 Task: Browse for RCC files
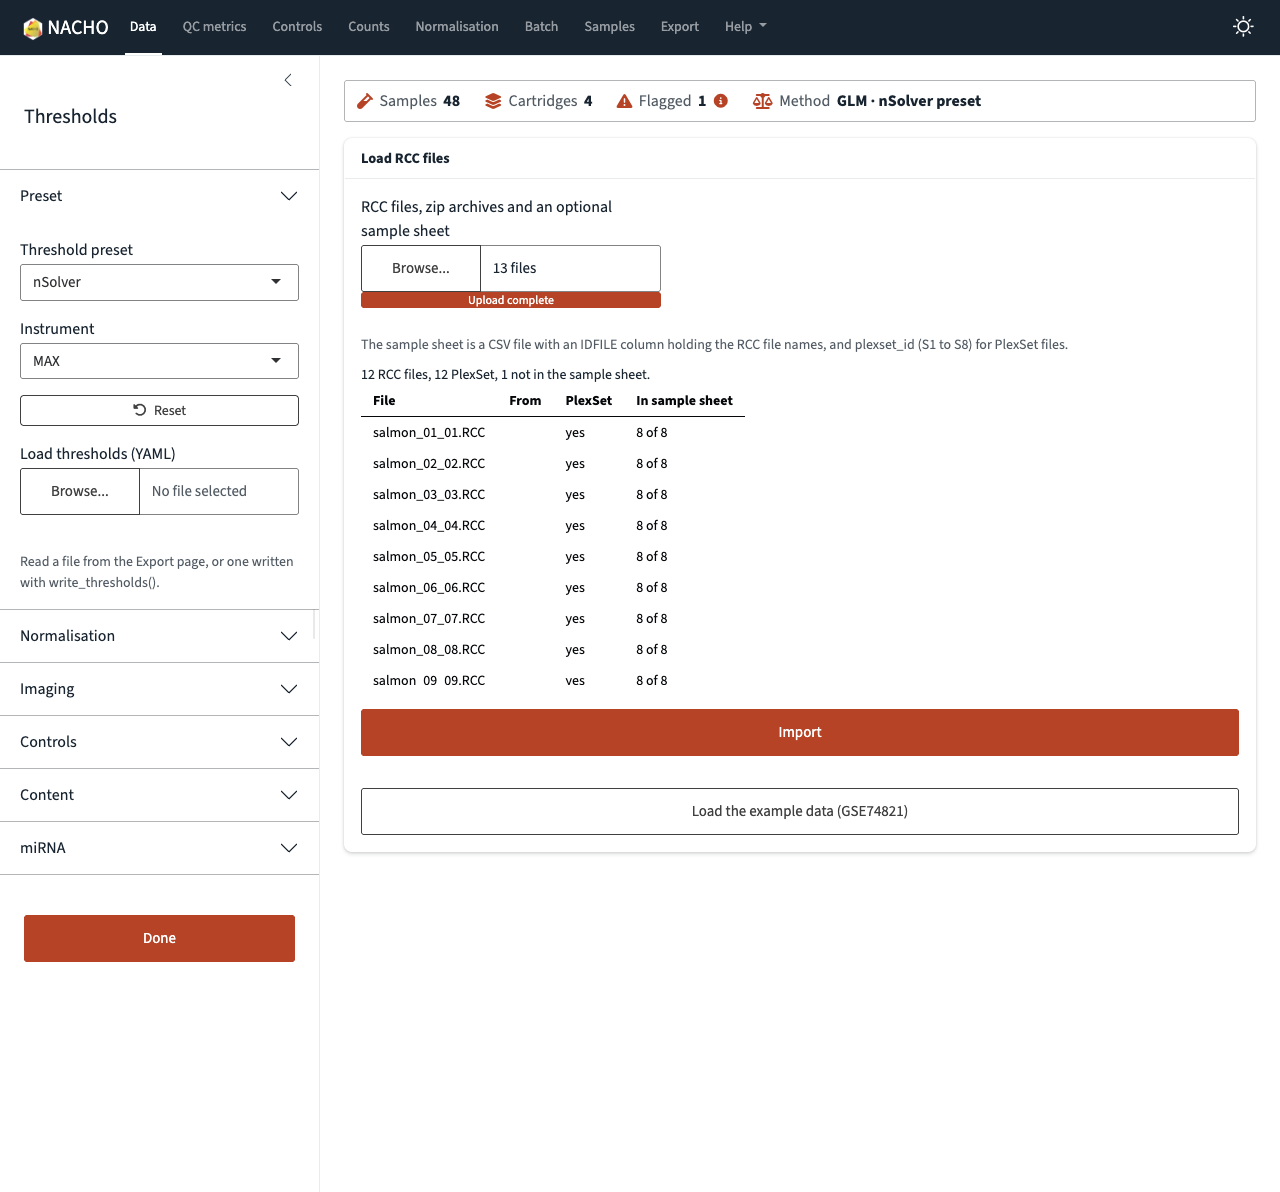tap(421, 268)
